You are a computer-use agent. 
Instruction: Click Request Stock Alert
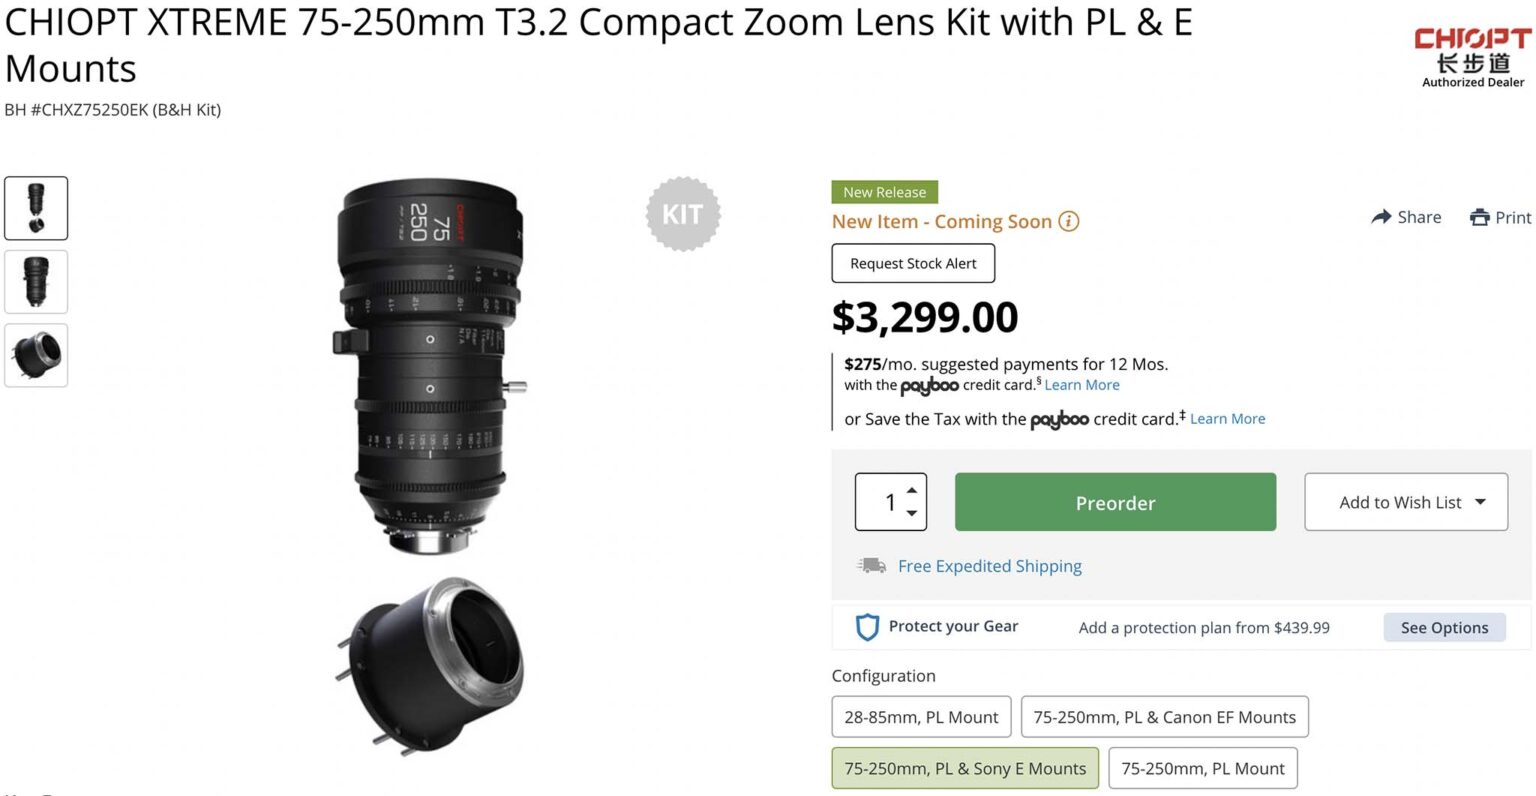912,263
